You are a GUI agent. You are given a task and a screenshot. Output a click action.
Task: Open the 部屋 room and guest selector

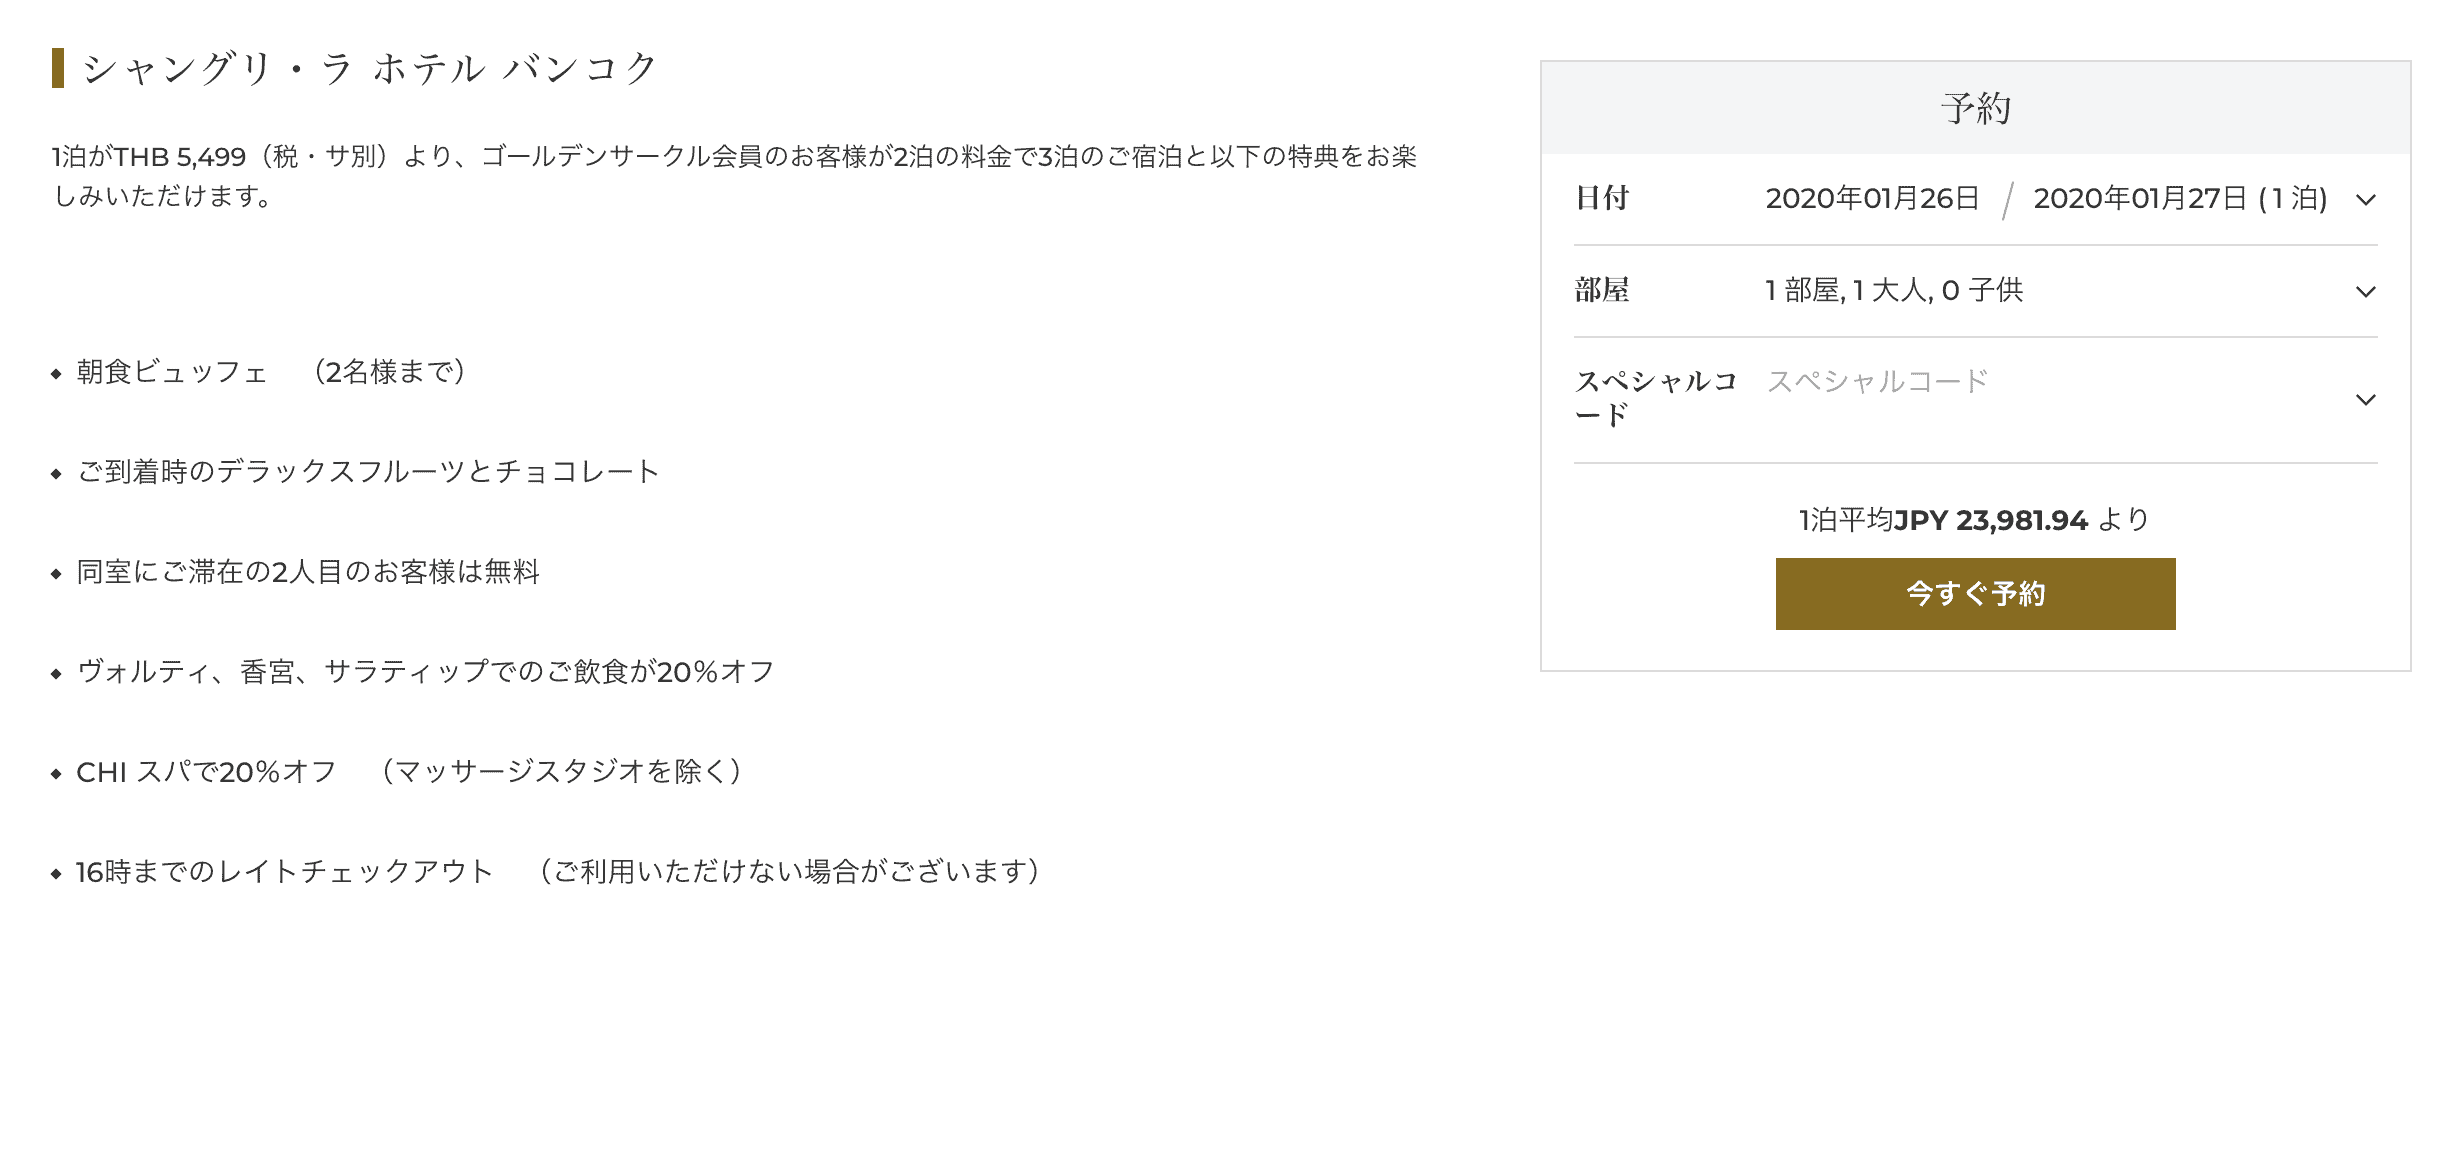(x=2366, y=292)
